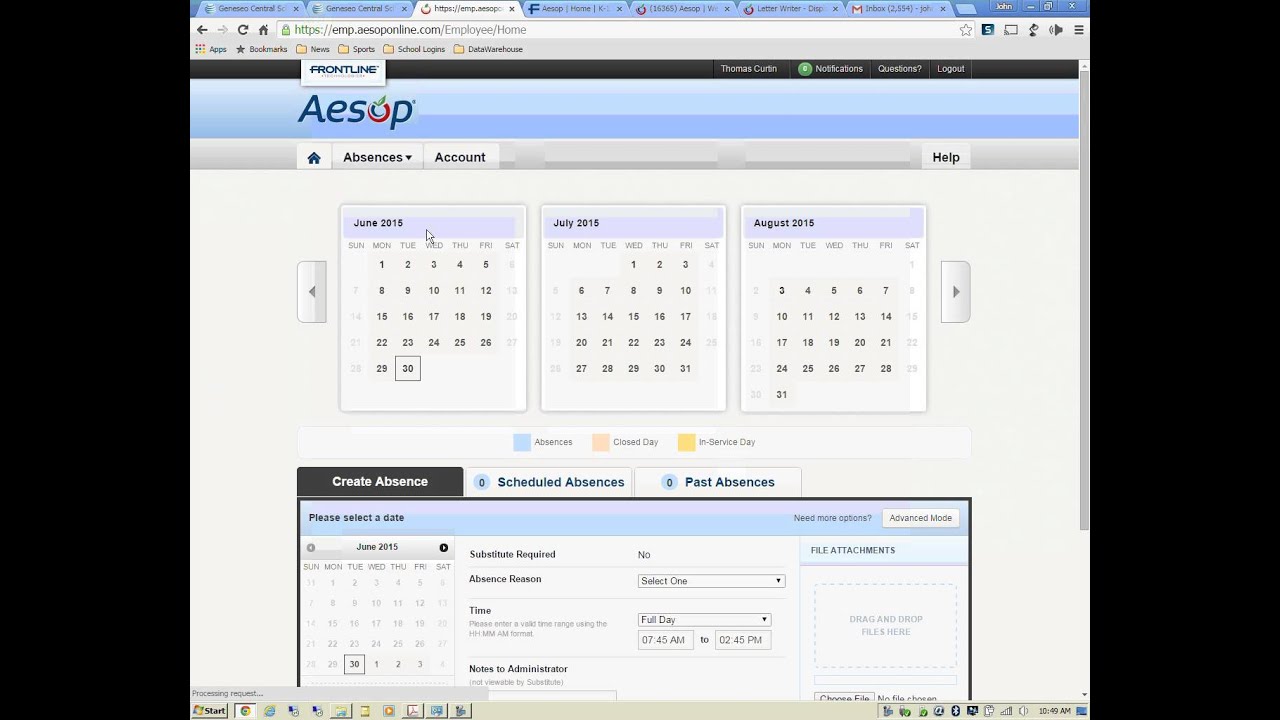Go to previous months with left arrow

tap(312, 292)
